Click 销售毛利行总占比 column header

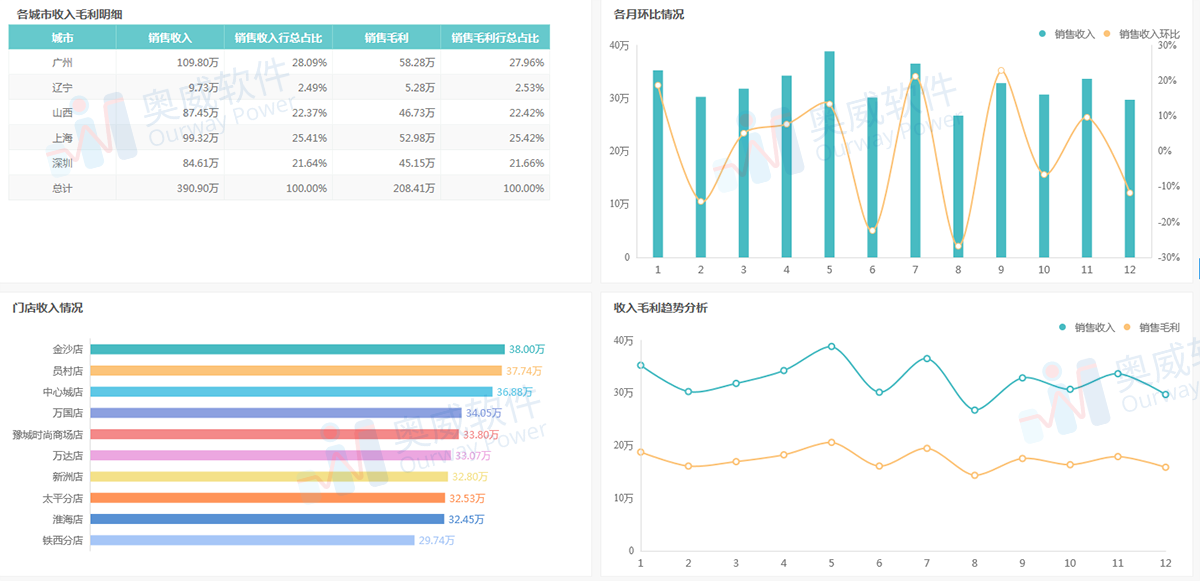(495, 37)
